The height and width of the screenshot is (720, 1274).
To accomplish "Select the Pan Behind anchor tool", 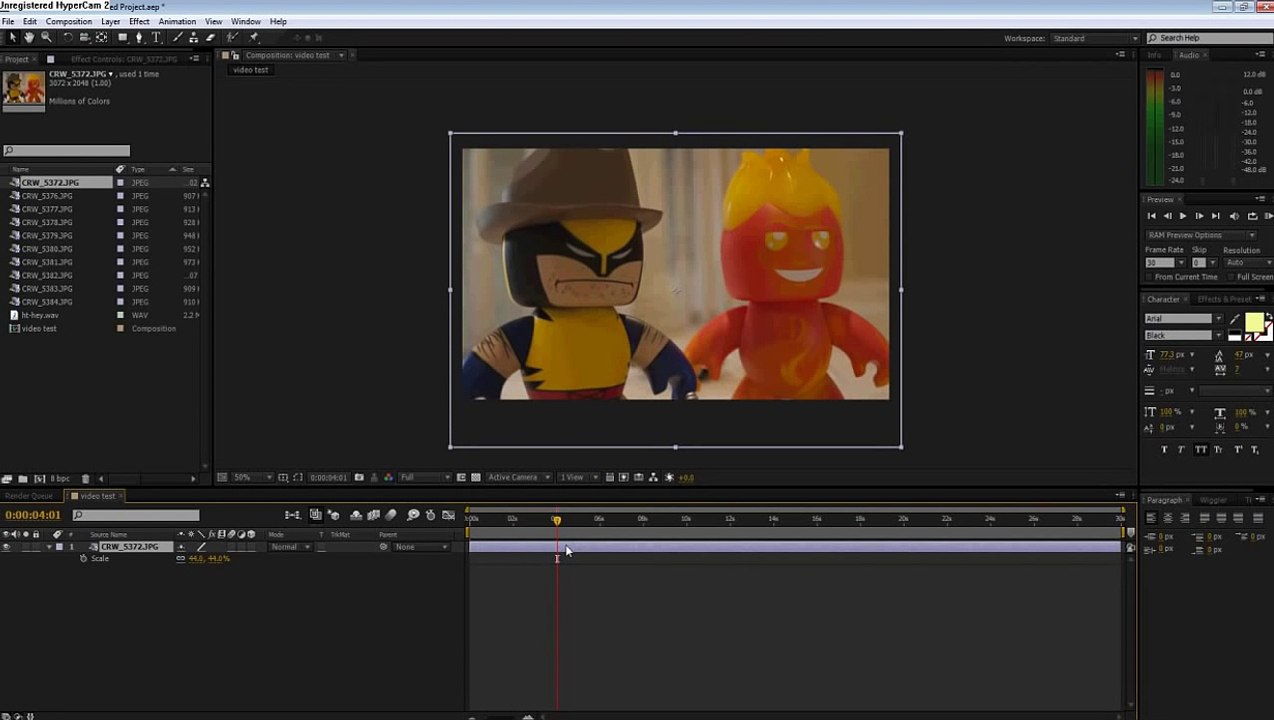I will click(x=101, y=38).
